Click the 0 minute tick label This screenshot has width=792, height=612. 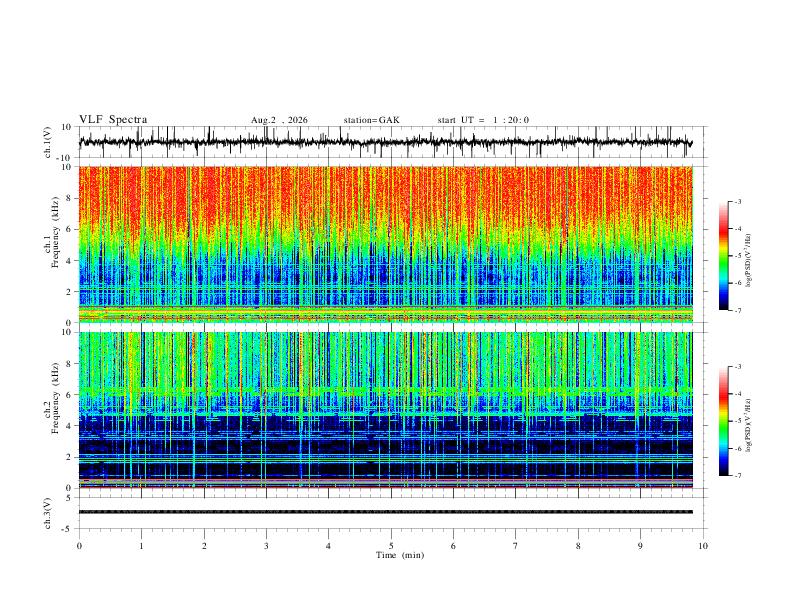coord(79,546)
